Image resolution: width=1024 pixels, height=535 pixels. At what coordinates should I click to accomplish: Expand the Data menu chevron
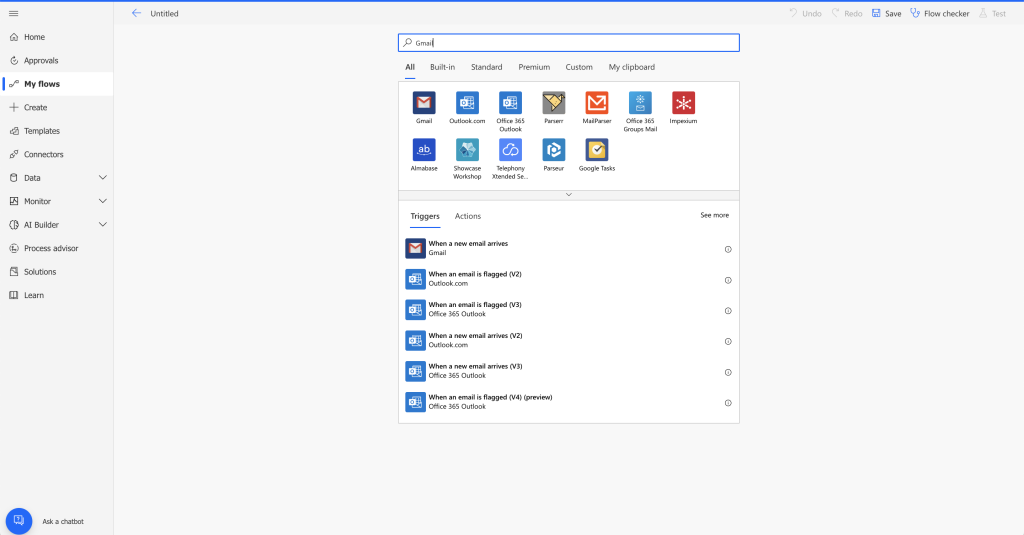(x=103, y=178)
